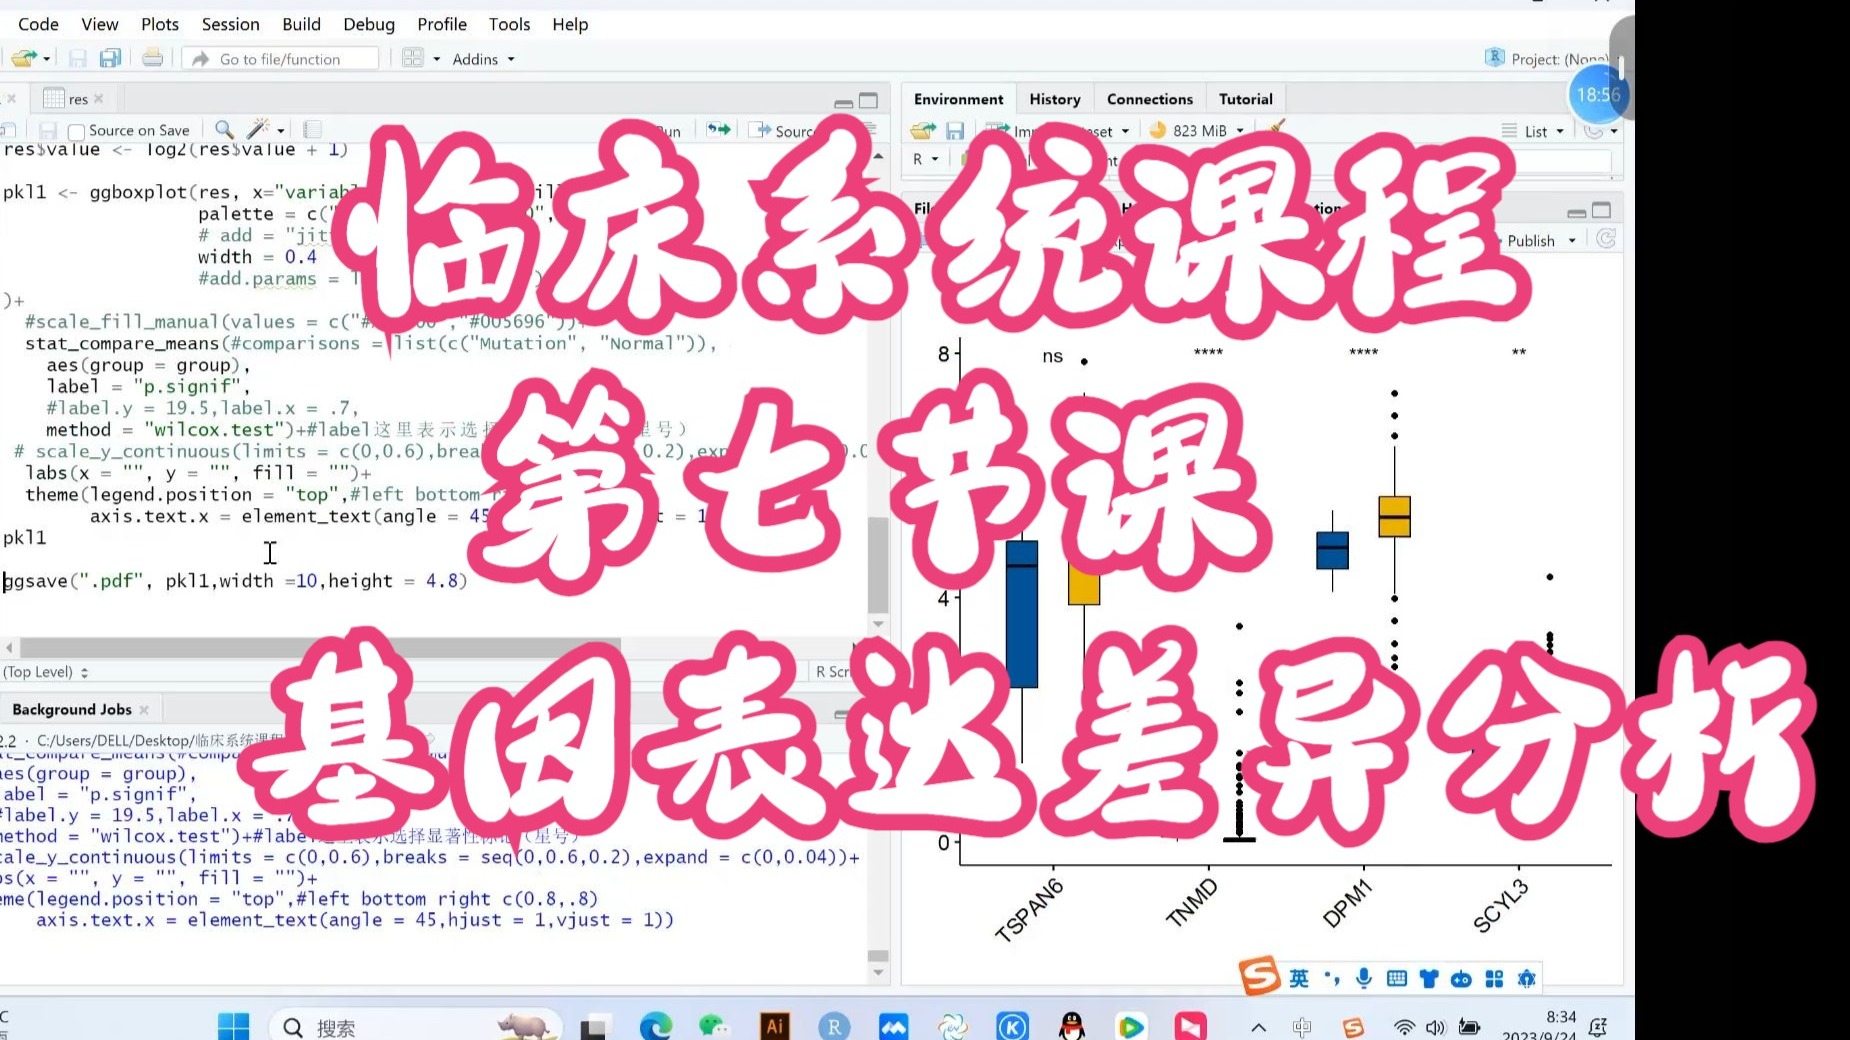Open Find/Replace with the magnifying glass icon
The width and height of the screenshot is (1850, 1040).
point(223,130)
